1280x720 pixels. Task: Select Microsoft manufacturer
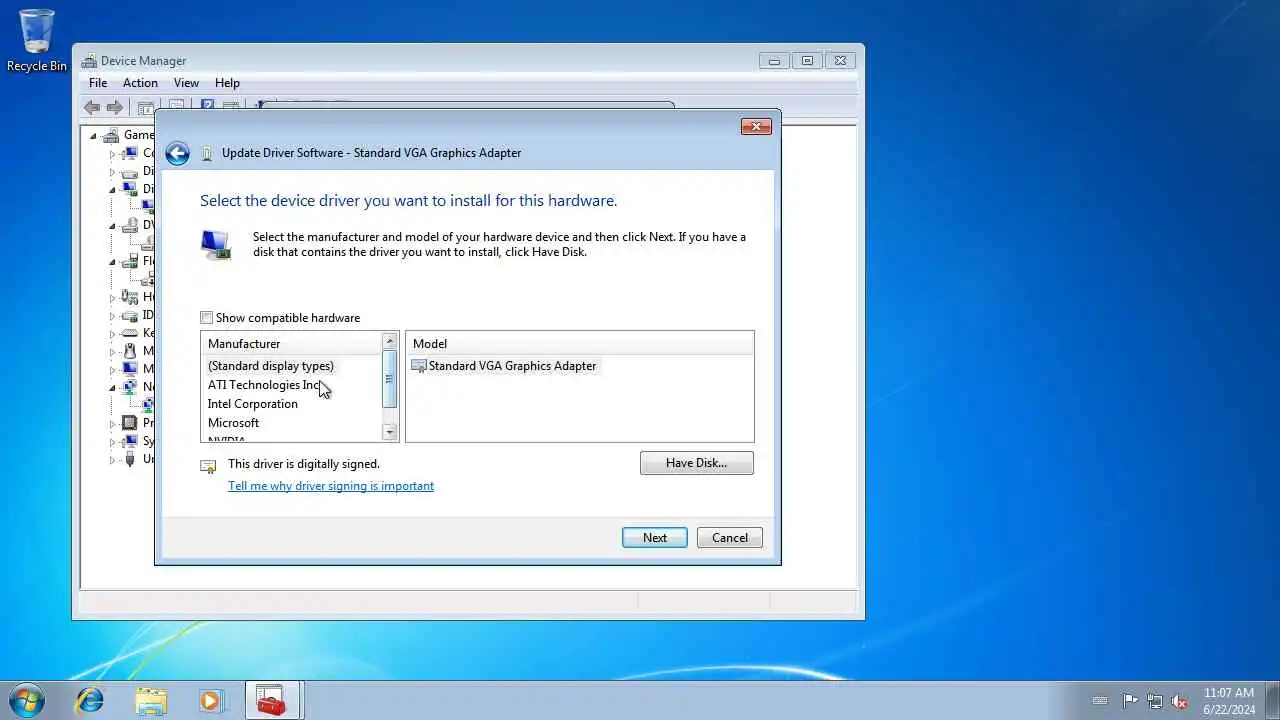pos(234,423)
